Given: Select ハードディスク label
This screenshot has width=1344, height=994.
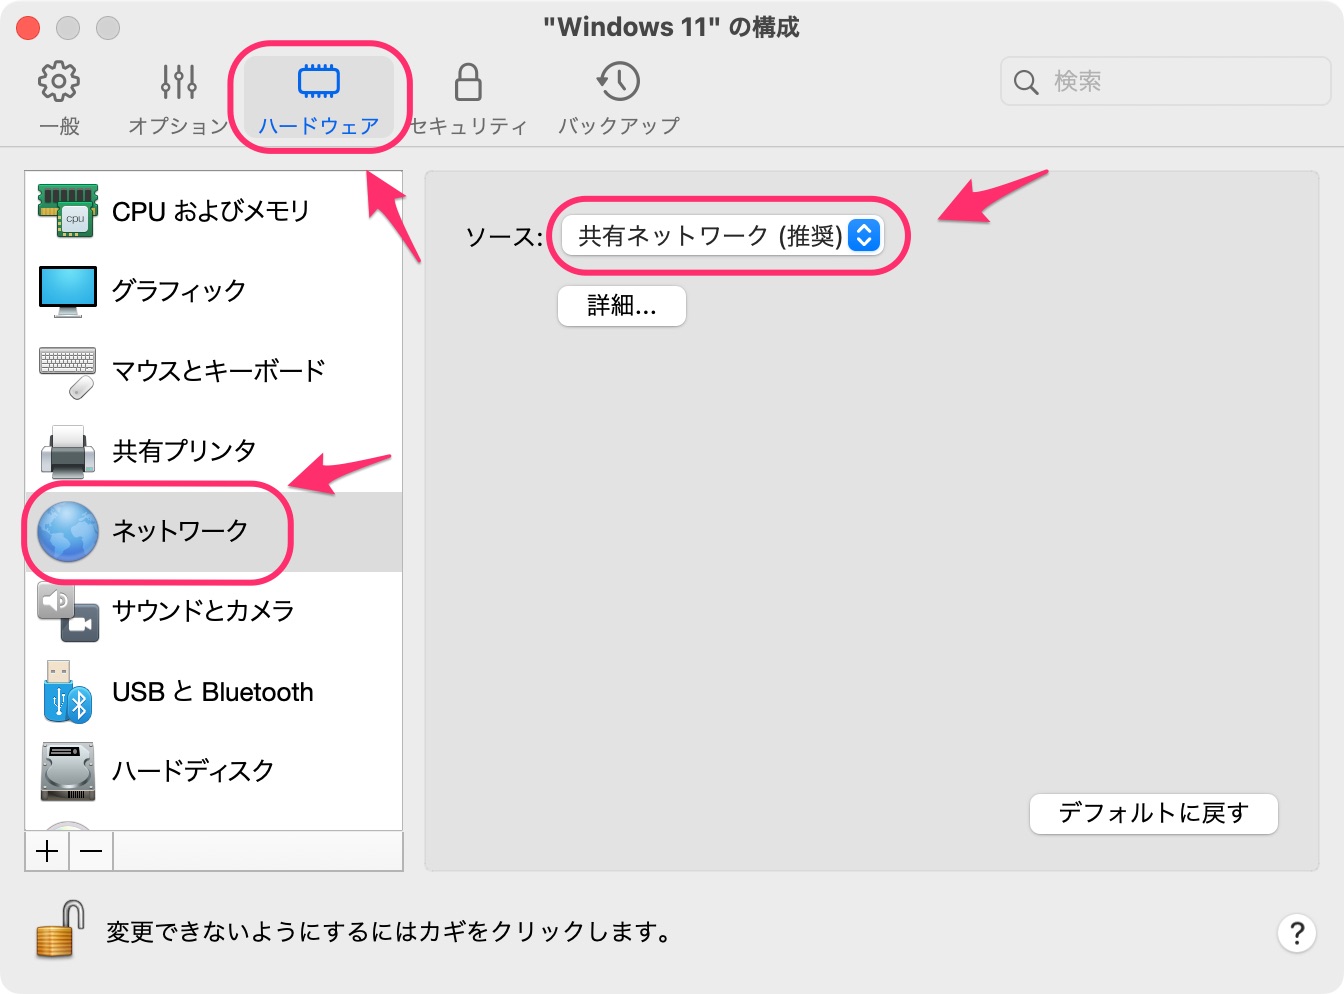Looking at the screenshot, I should [193, 771].
